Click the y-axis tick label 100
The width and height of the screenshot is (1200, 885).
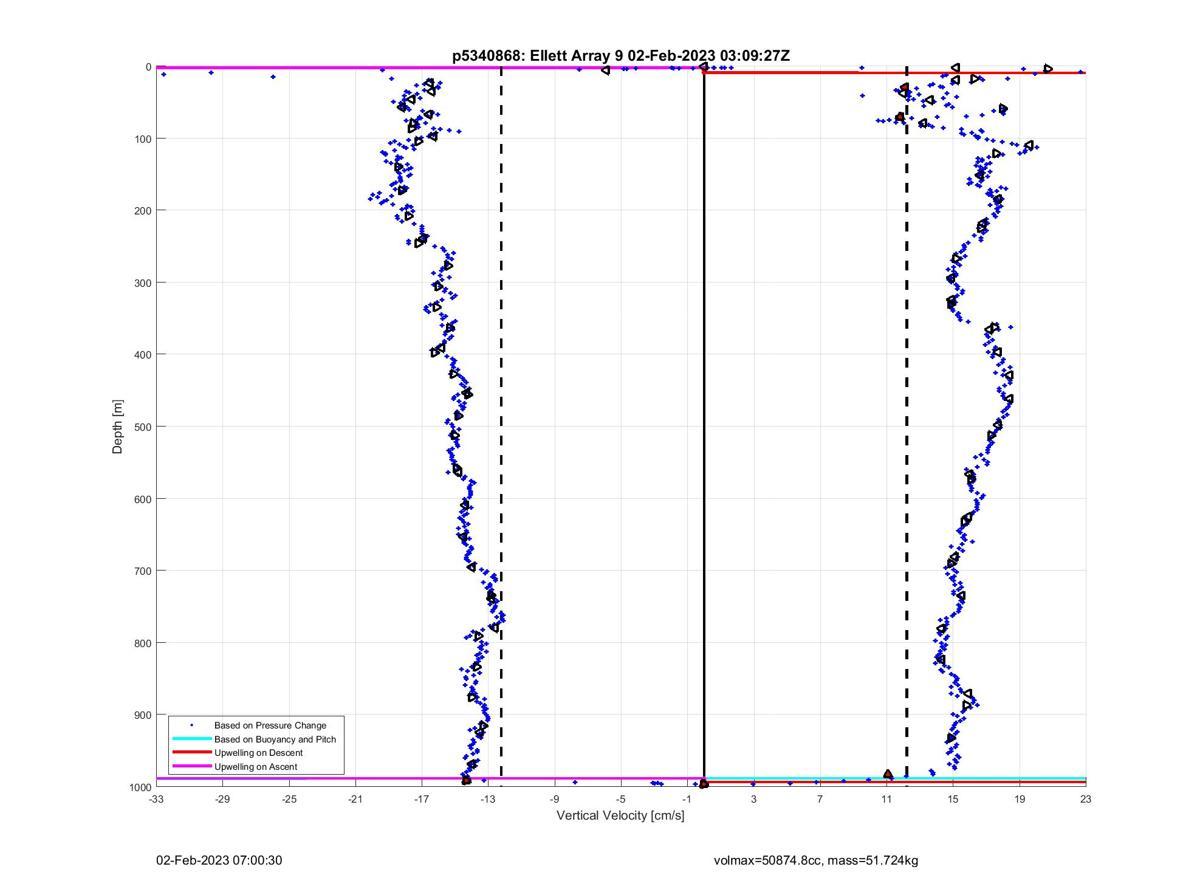tap(141, 139)
